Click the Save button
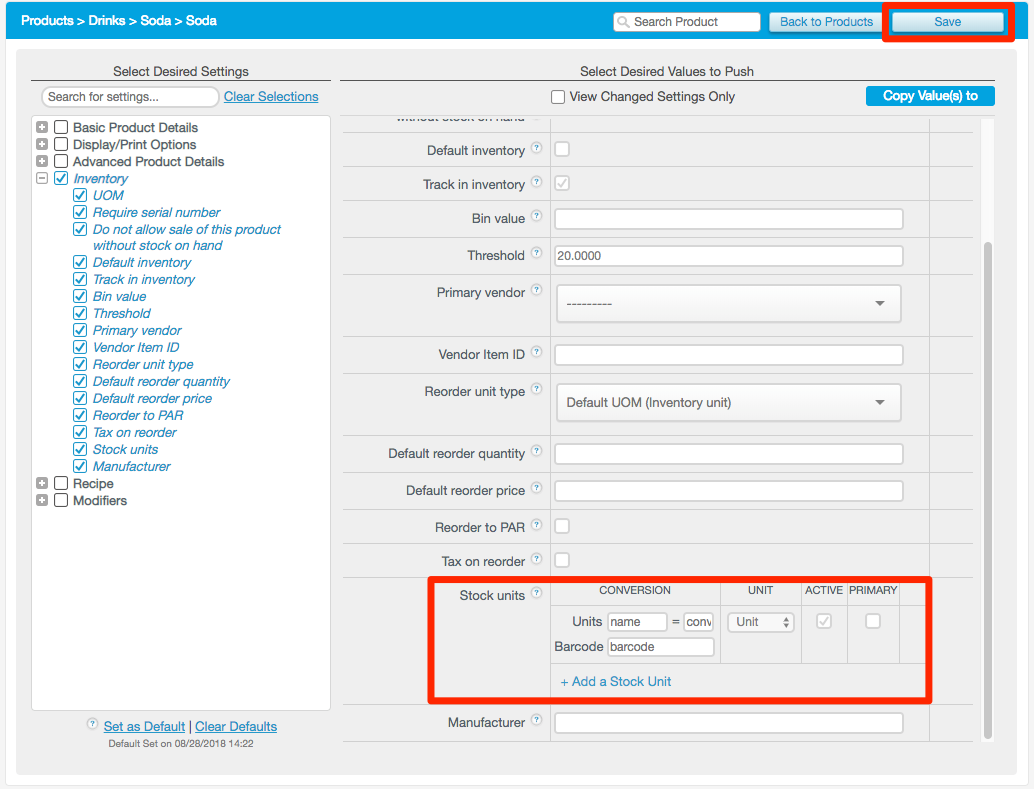This screenshot has height=789, width=1034. 947,22
